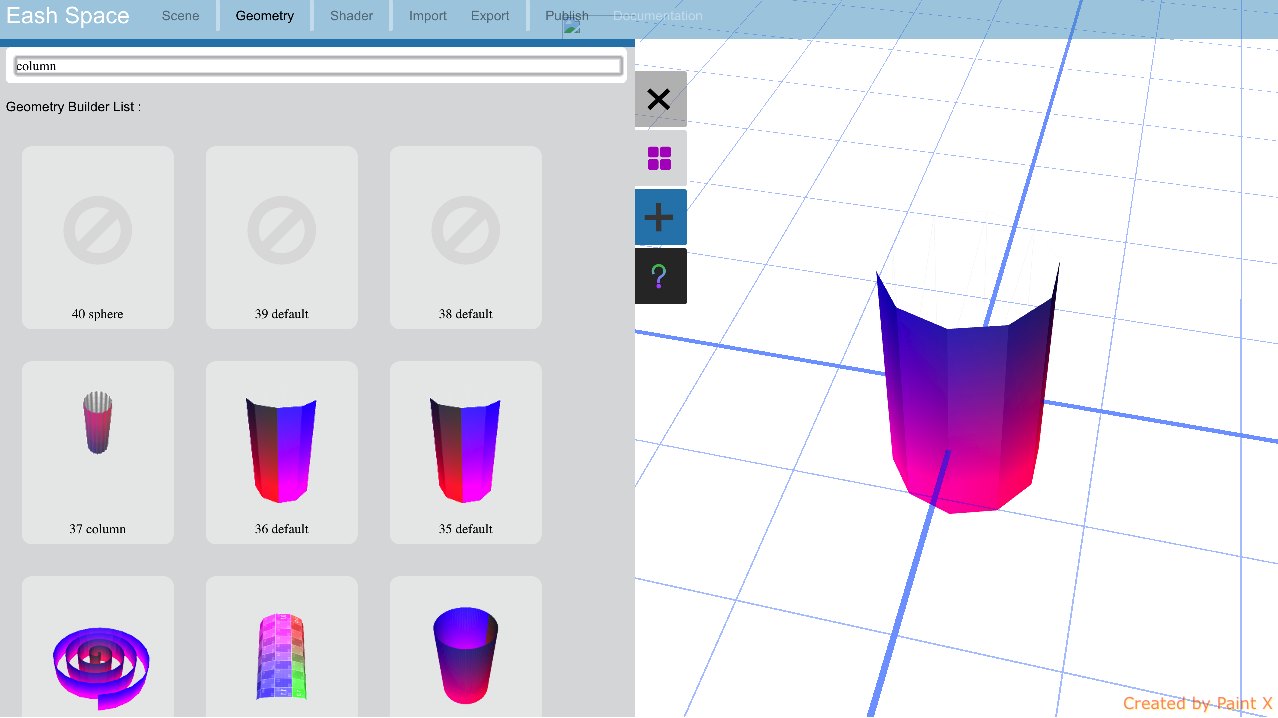
Task: Click the plus add icon
Action: tap(660, 217)
